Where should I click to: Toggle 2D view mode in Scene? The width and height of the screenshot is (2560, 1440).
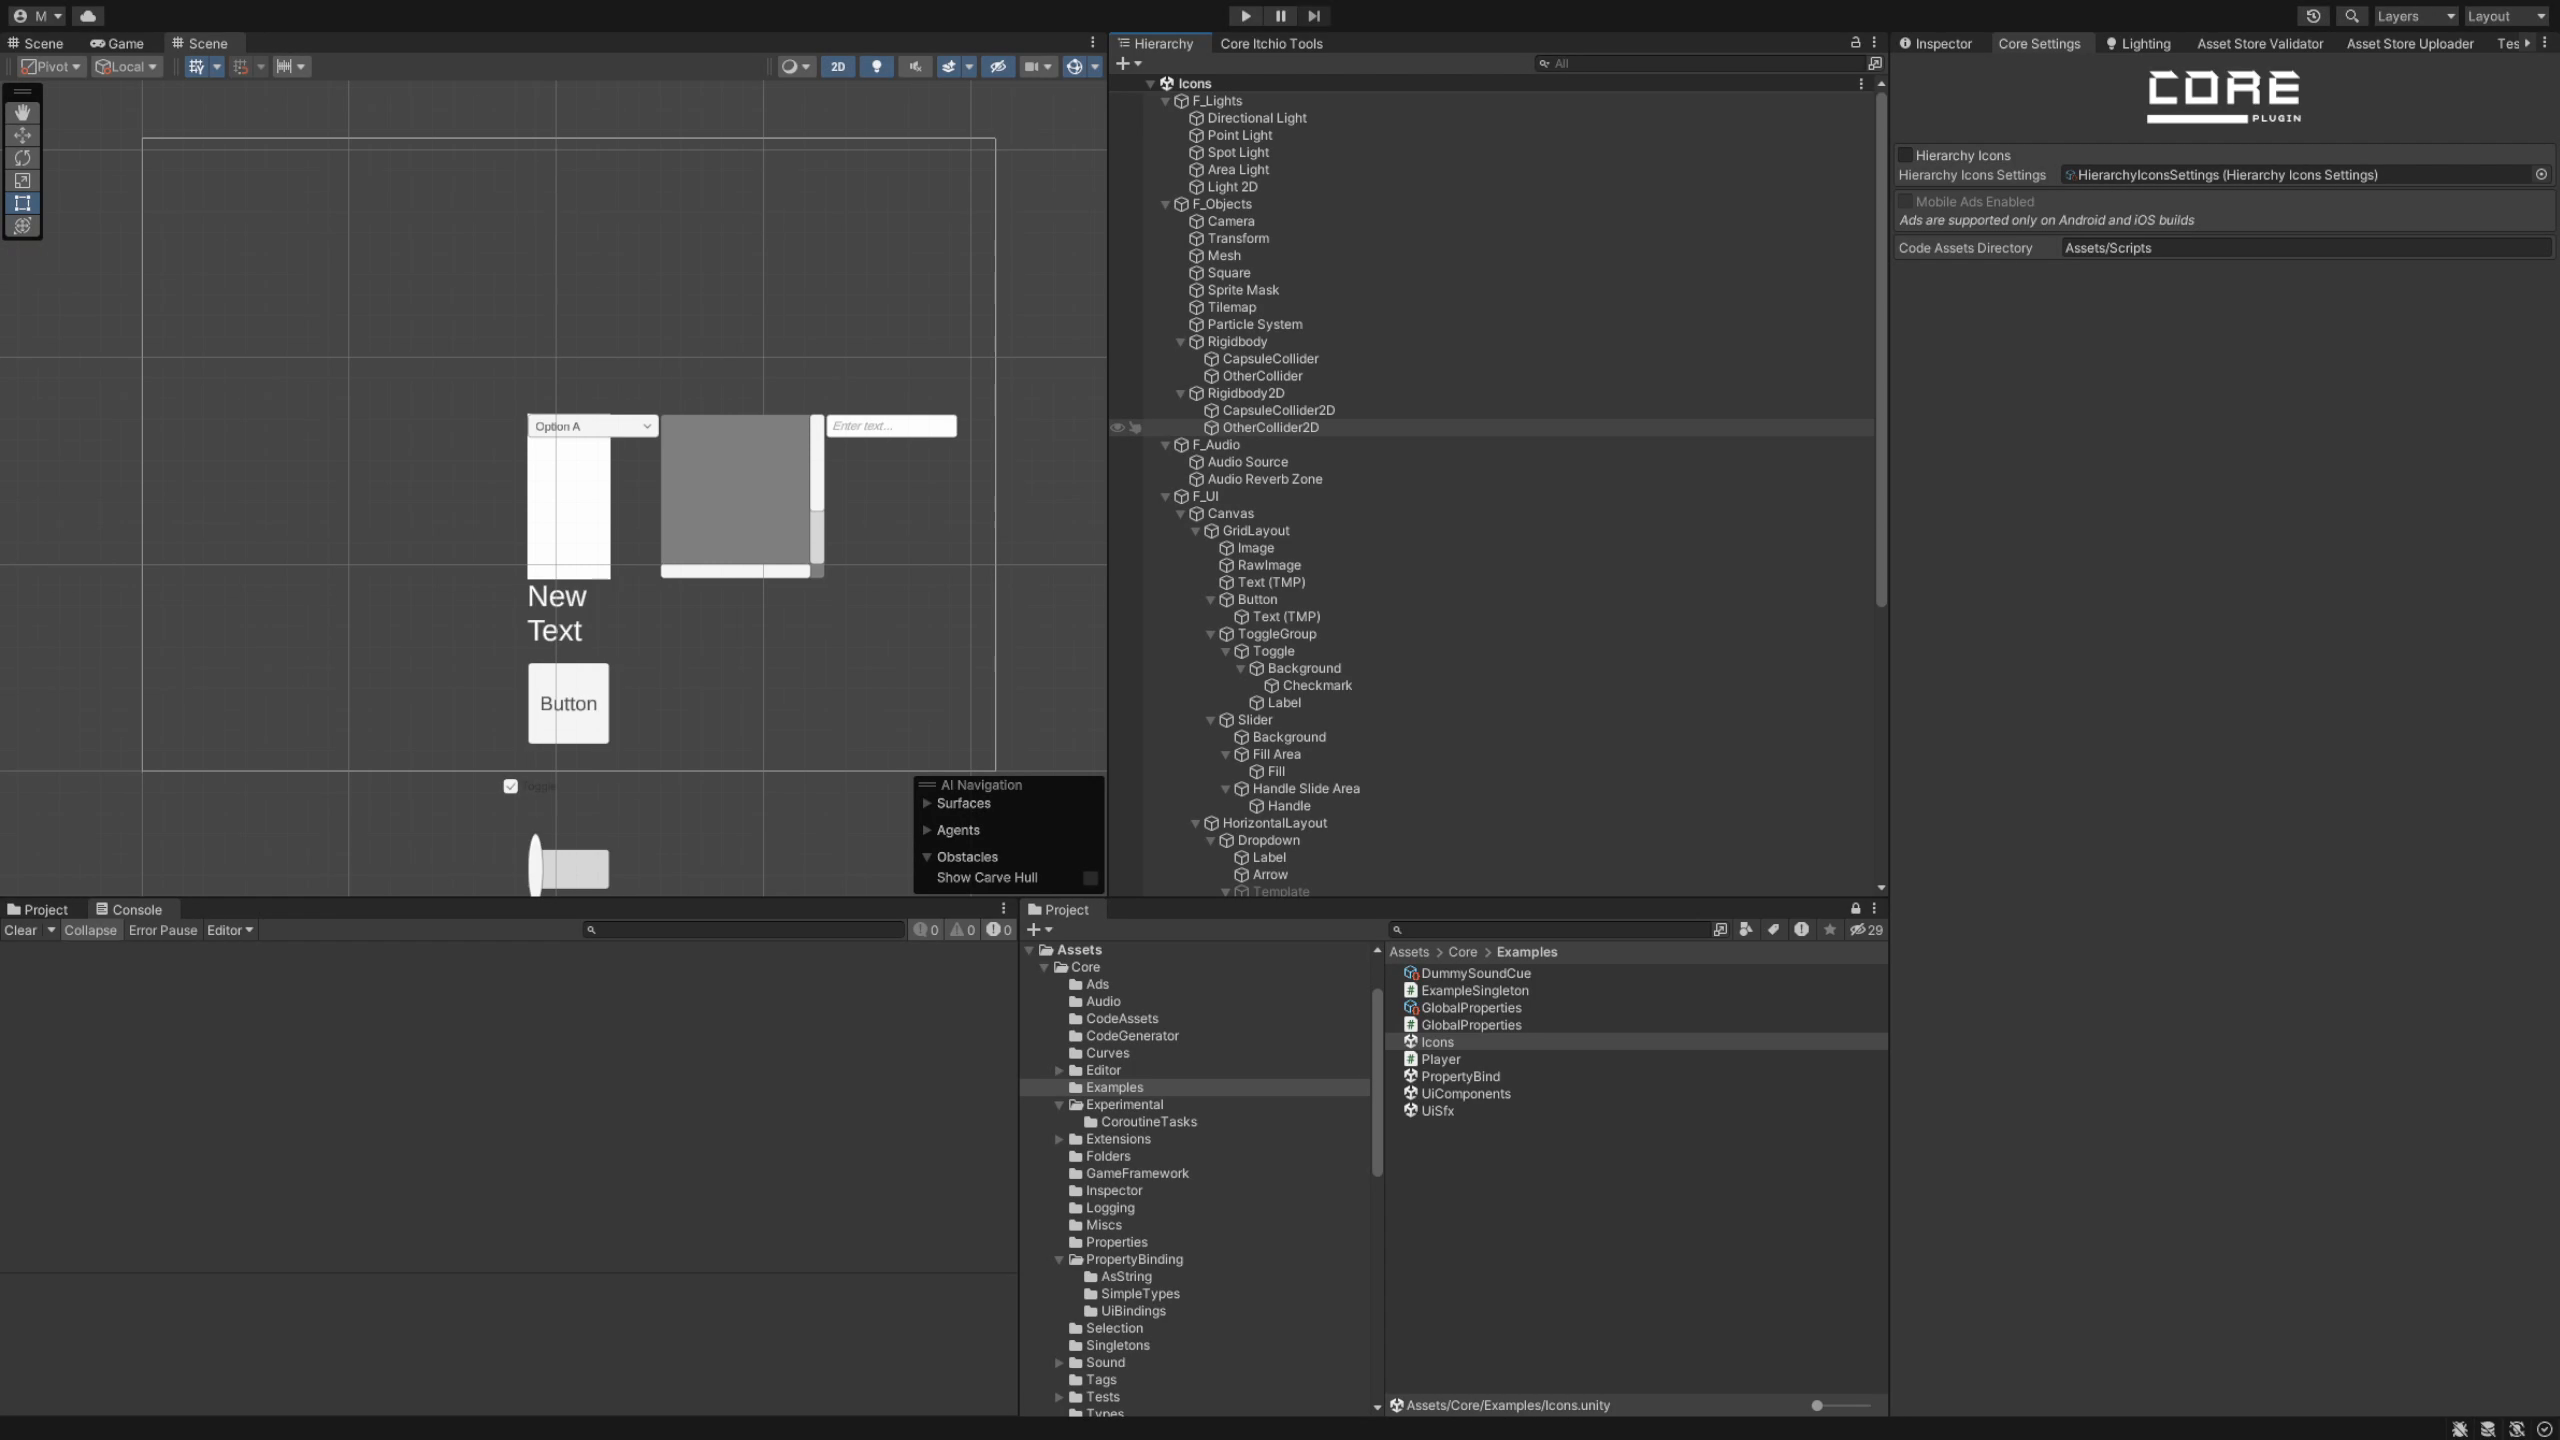point(837,67)
